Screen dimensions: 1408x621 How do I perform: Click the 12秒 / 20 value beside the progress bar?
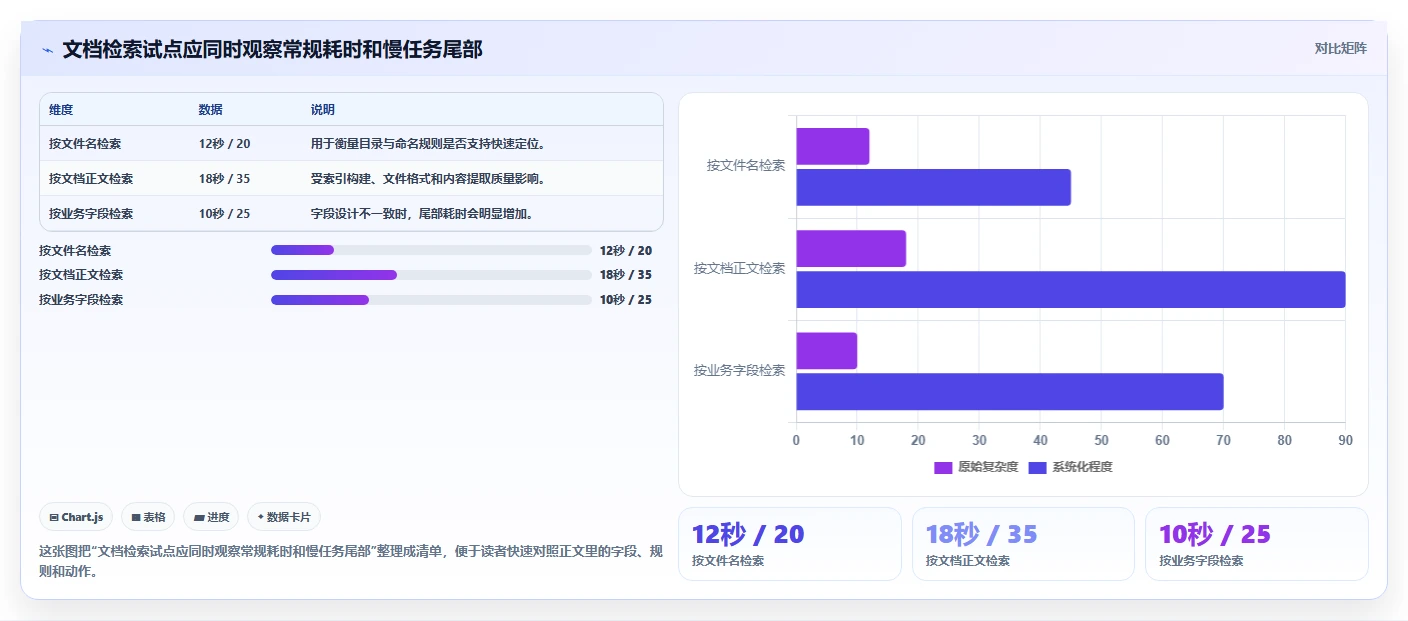(626, 251)
